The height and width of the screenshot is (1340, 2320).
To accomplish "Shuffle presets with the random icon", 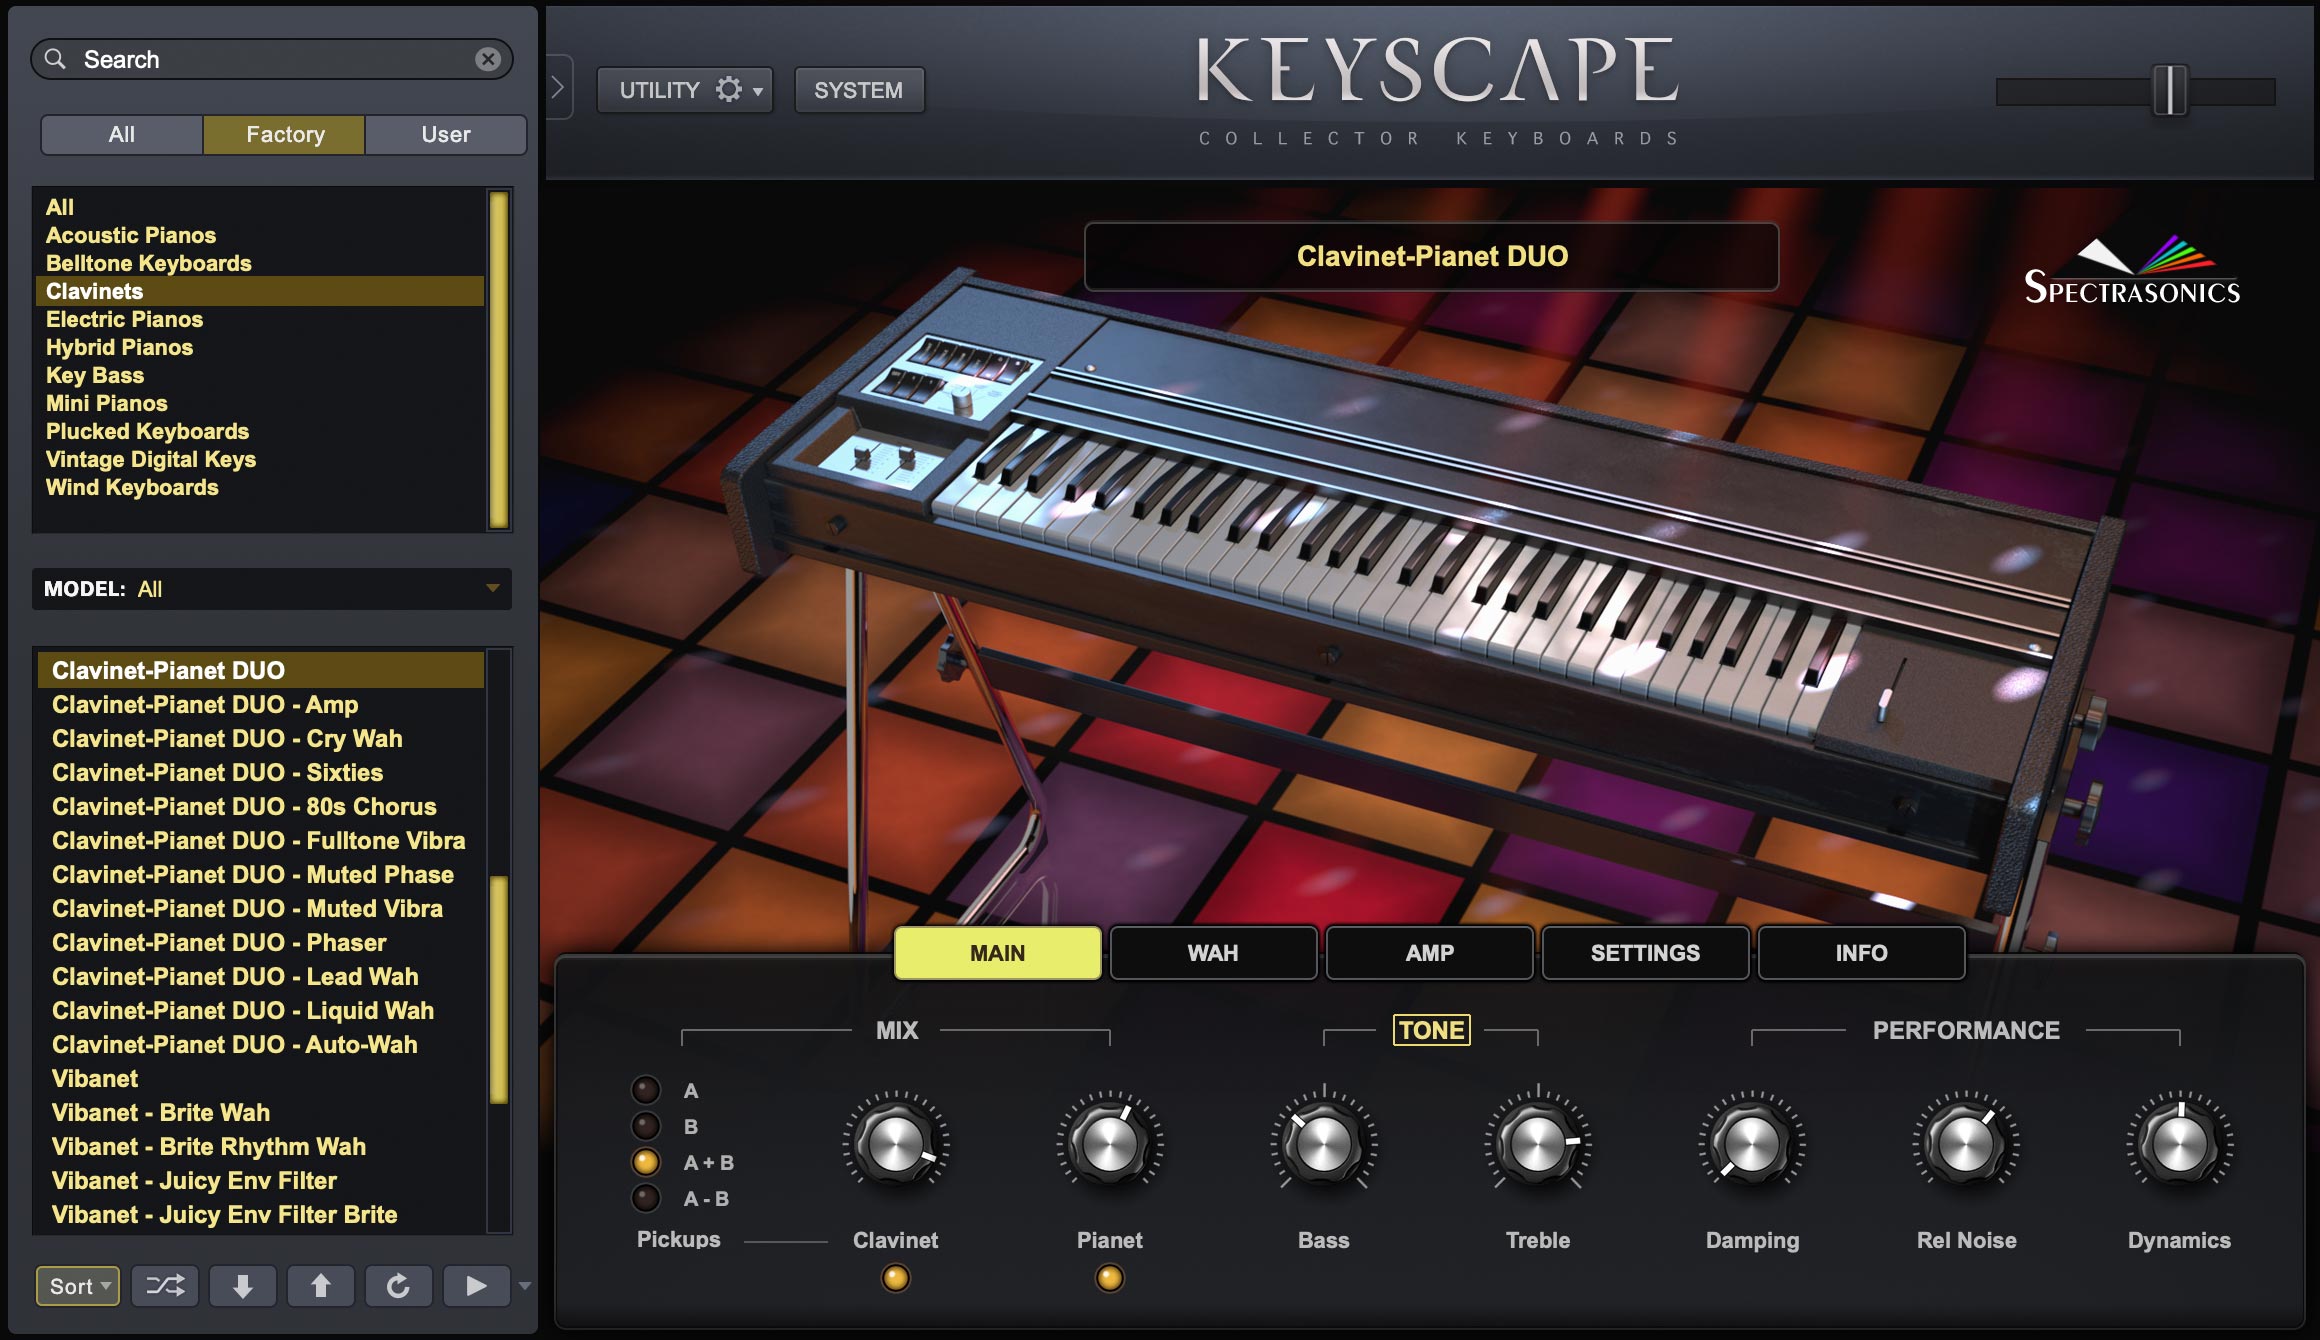I will 165,1286.
